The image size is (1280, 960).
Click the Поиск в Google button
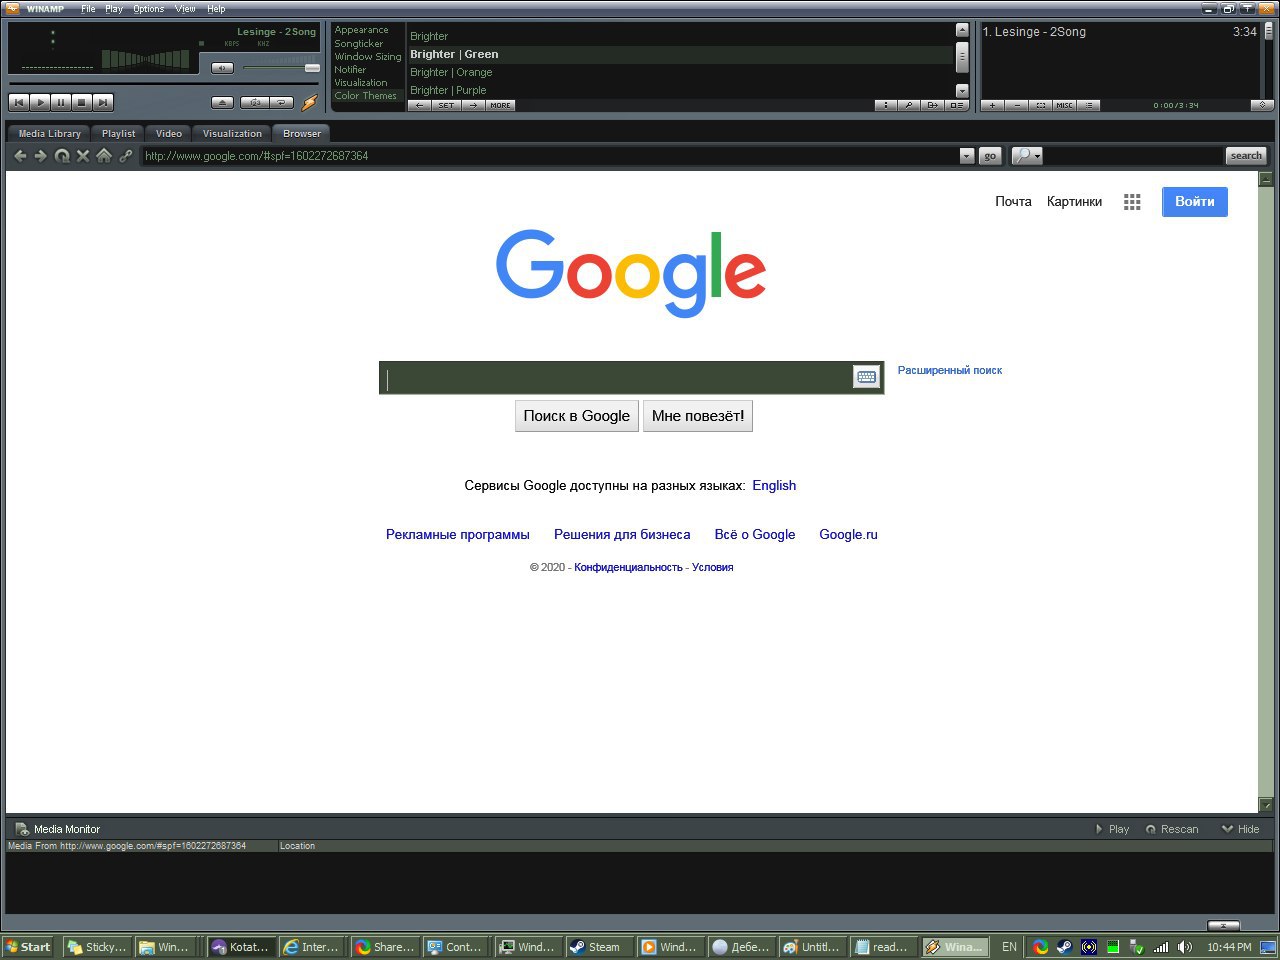coord(577,416)
